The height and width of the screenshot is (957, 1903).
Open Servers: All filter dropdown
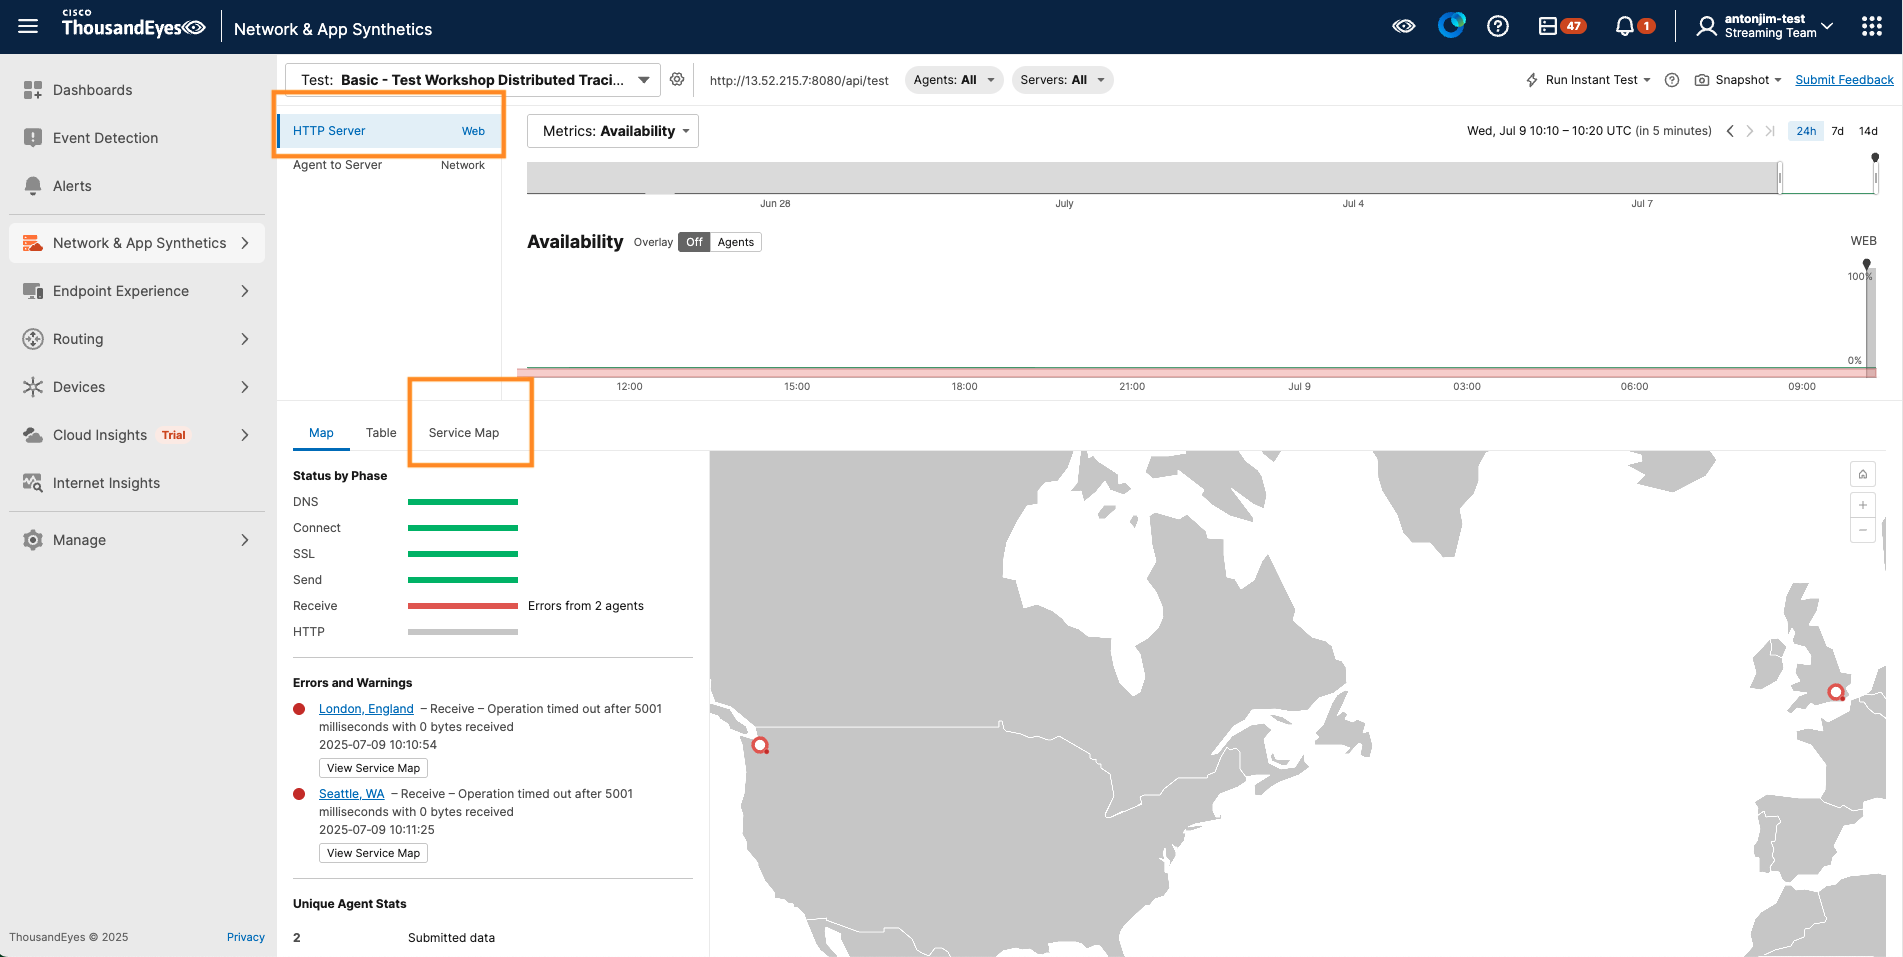click(1062, 80)
